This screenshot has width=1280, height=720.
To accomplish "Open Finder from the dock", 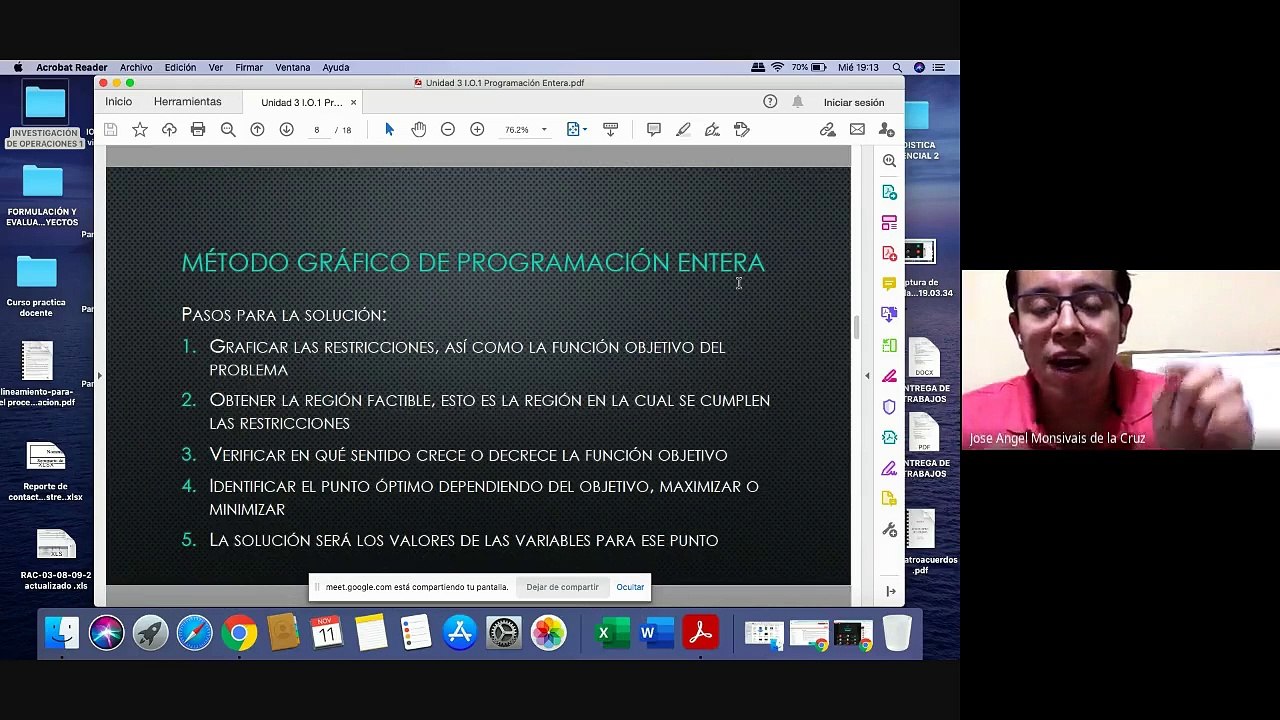I will coord(62,633).
